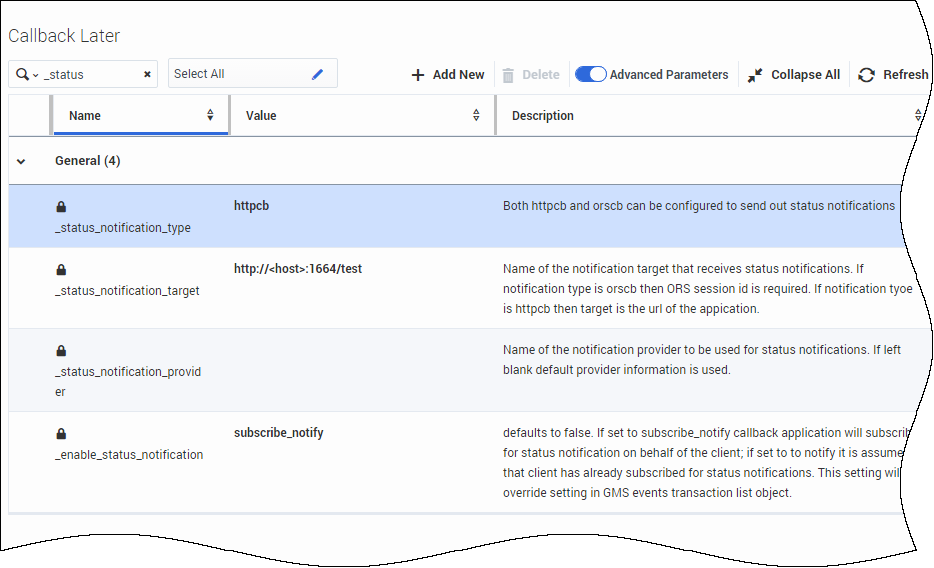Sort by Value column arrows
Image resolution: width=934 pixels, height=568 pixels.
click(x=476, y=116)
